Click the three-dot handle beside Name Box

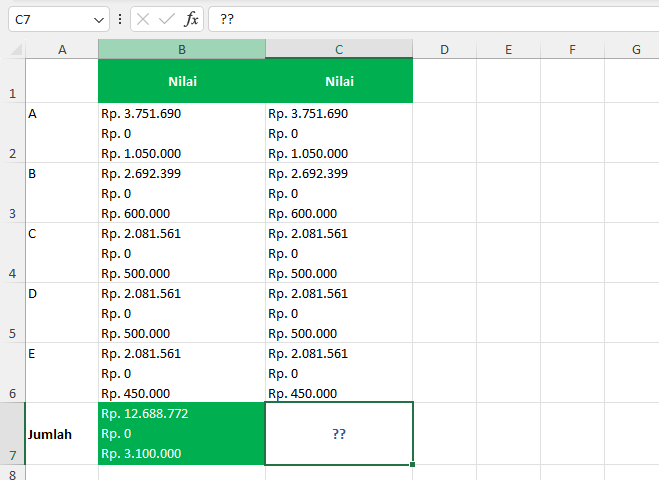click(x=121, y=19)
